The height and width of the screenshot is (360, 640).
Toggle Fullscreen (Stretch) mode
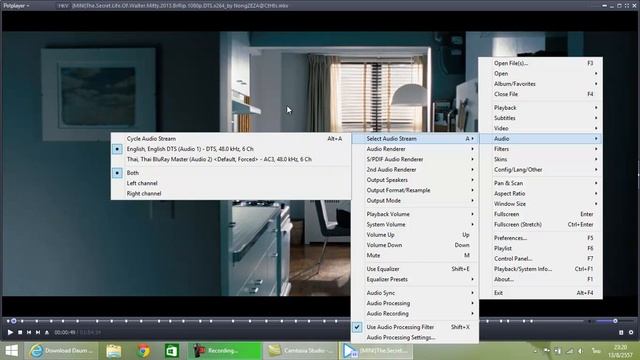[540, 224]
